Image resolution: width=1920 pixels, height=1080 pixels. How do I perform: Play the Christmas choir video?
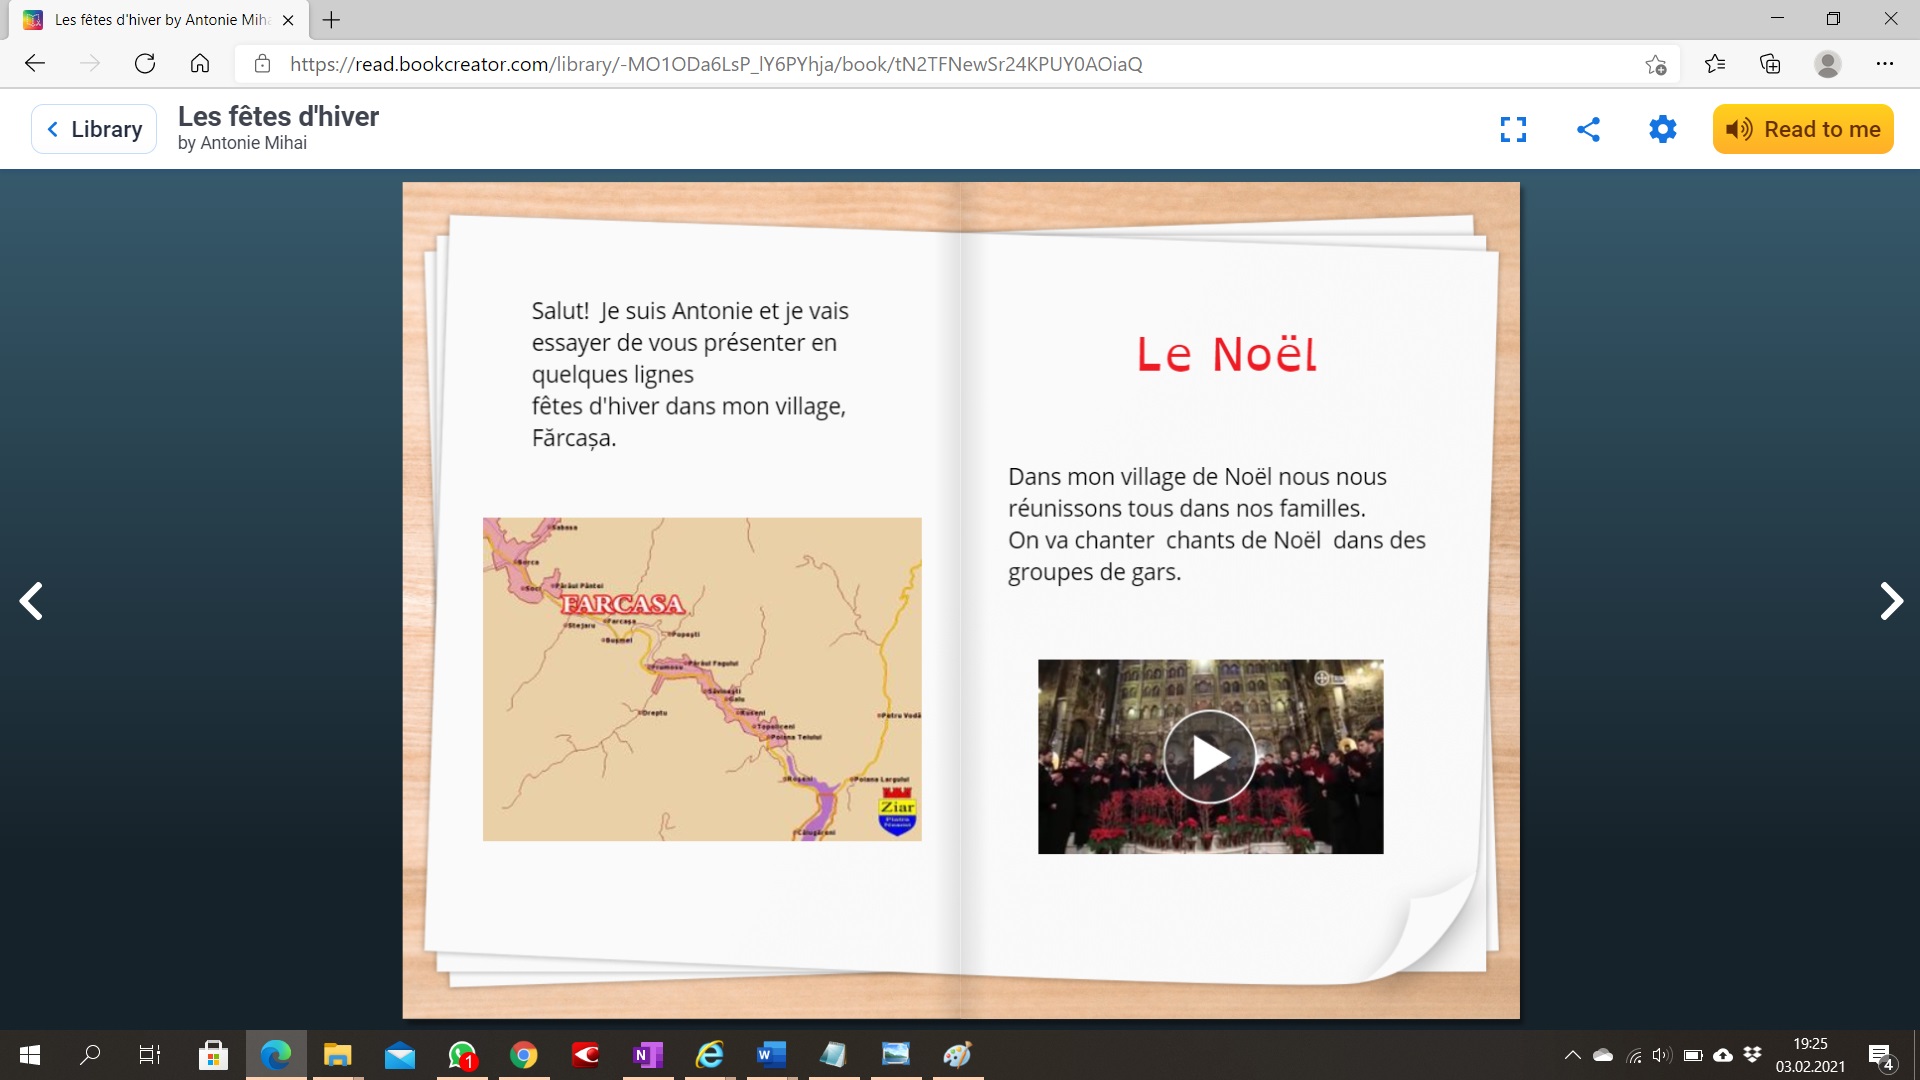[1210, 757]
